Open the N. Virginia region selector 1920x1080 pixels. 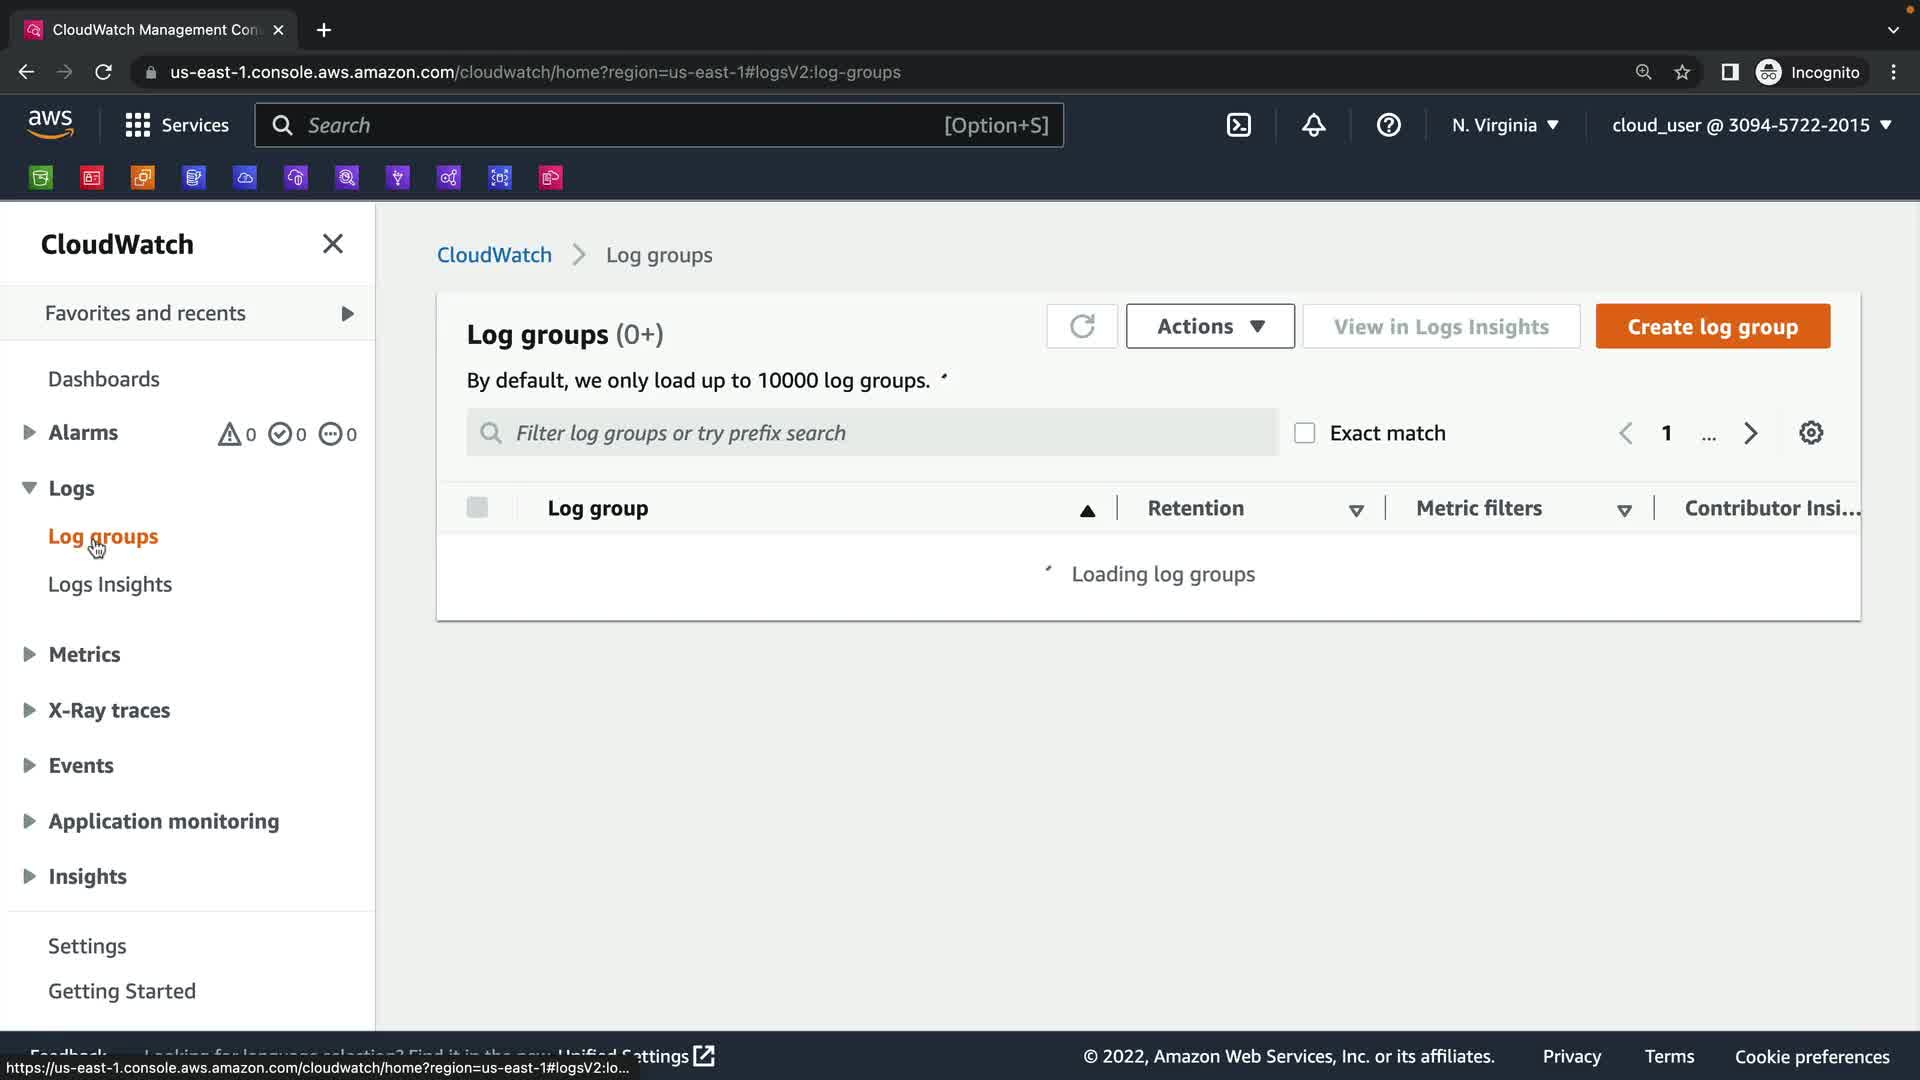1505,125
